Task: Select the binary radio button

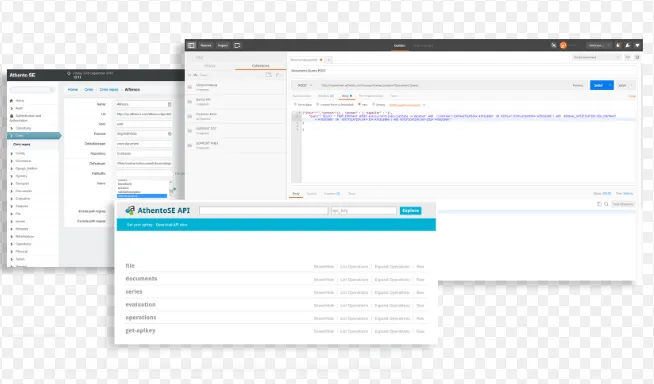Action: click(374, 105)
